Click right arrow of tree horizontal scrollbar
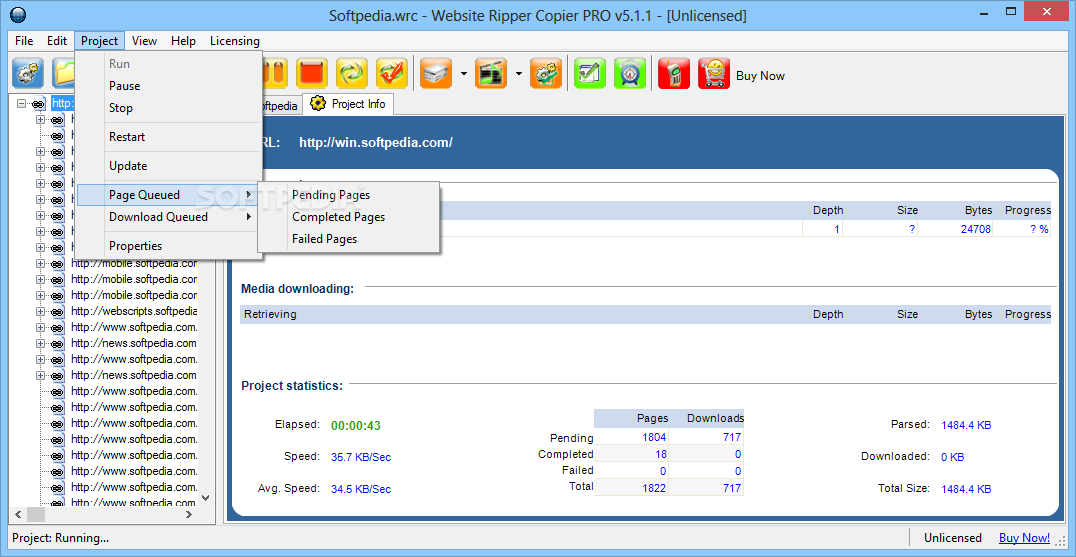This screenshot has height=557, width=1076. [191, 514]
